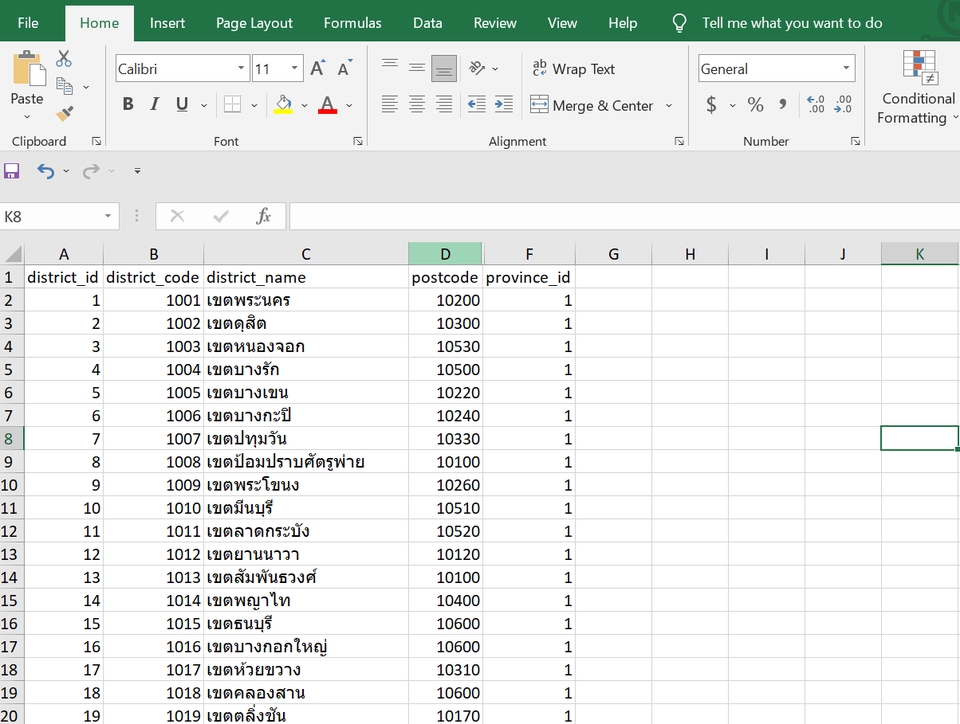960x724 pixels.
Task: Open Number format dialog launcher
Action: click(x=855, y=141)
